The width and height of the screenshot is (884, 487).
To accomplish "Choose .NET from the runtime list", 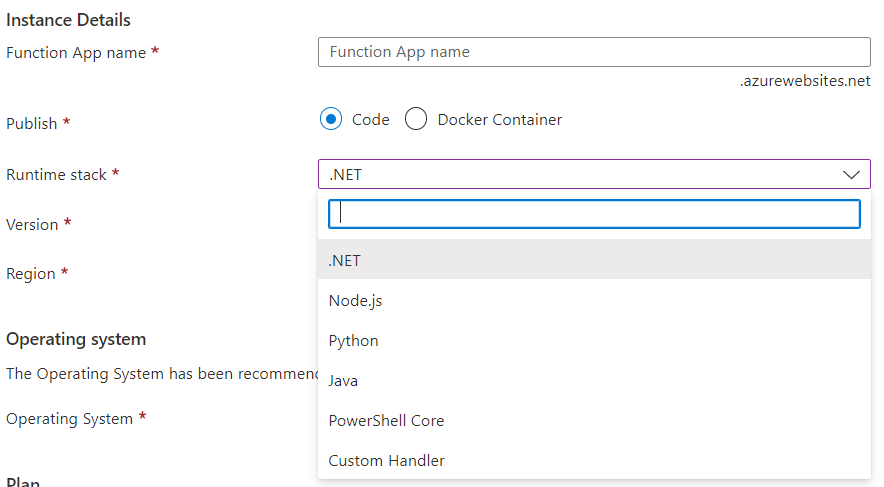I will (594, 260).
